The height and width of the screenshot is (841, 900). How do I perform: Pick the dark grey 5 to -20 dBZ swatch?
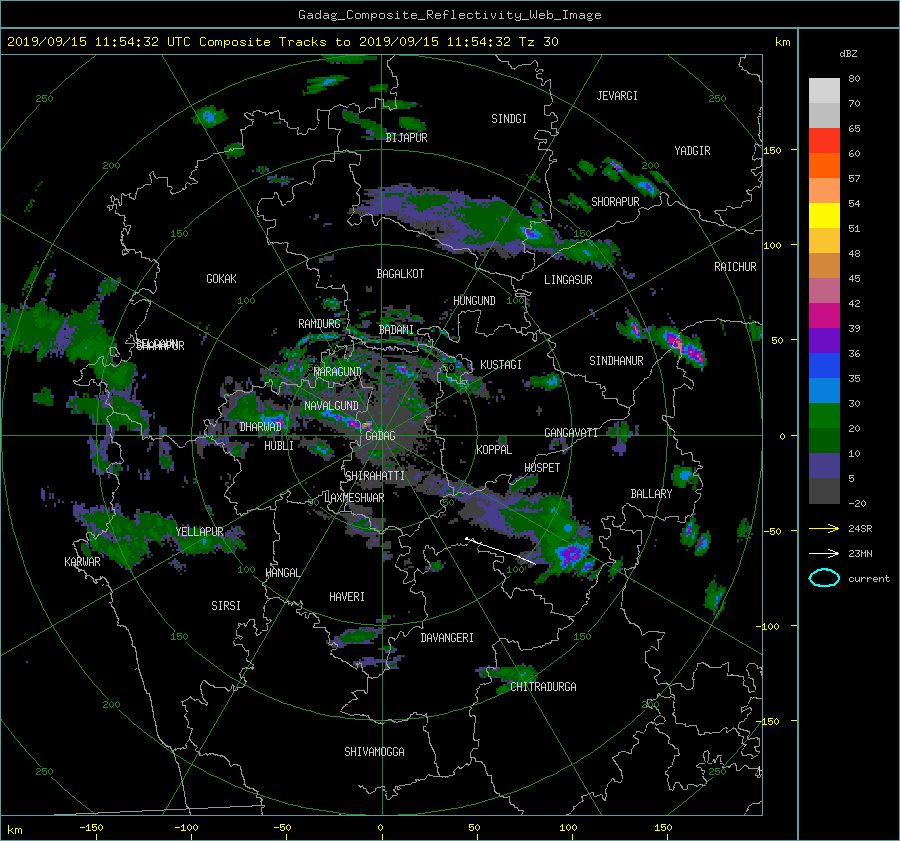coord(824,491)
